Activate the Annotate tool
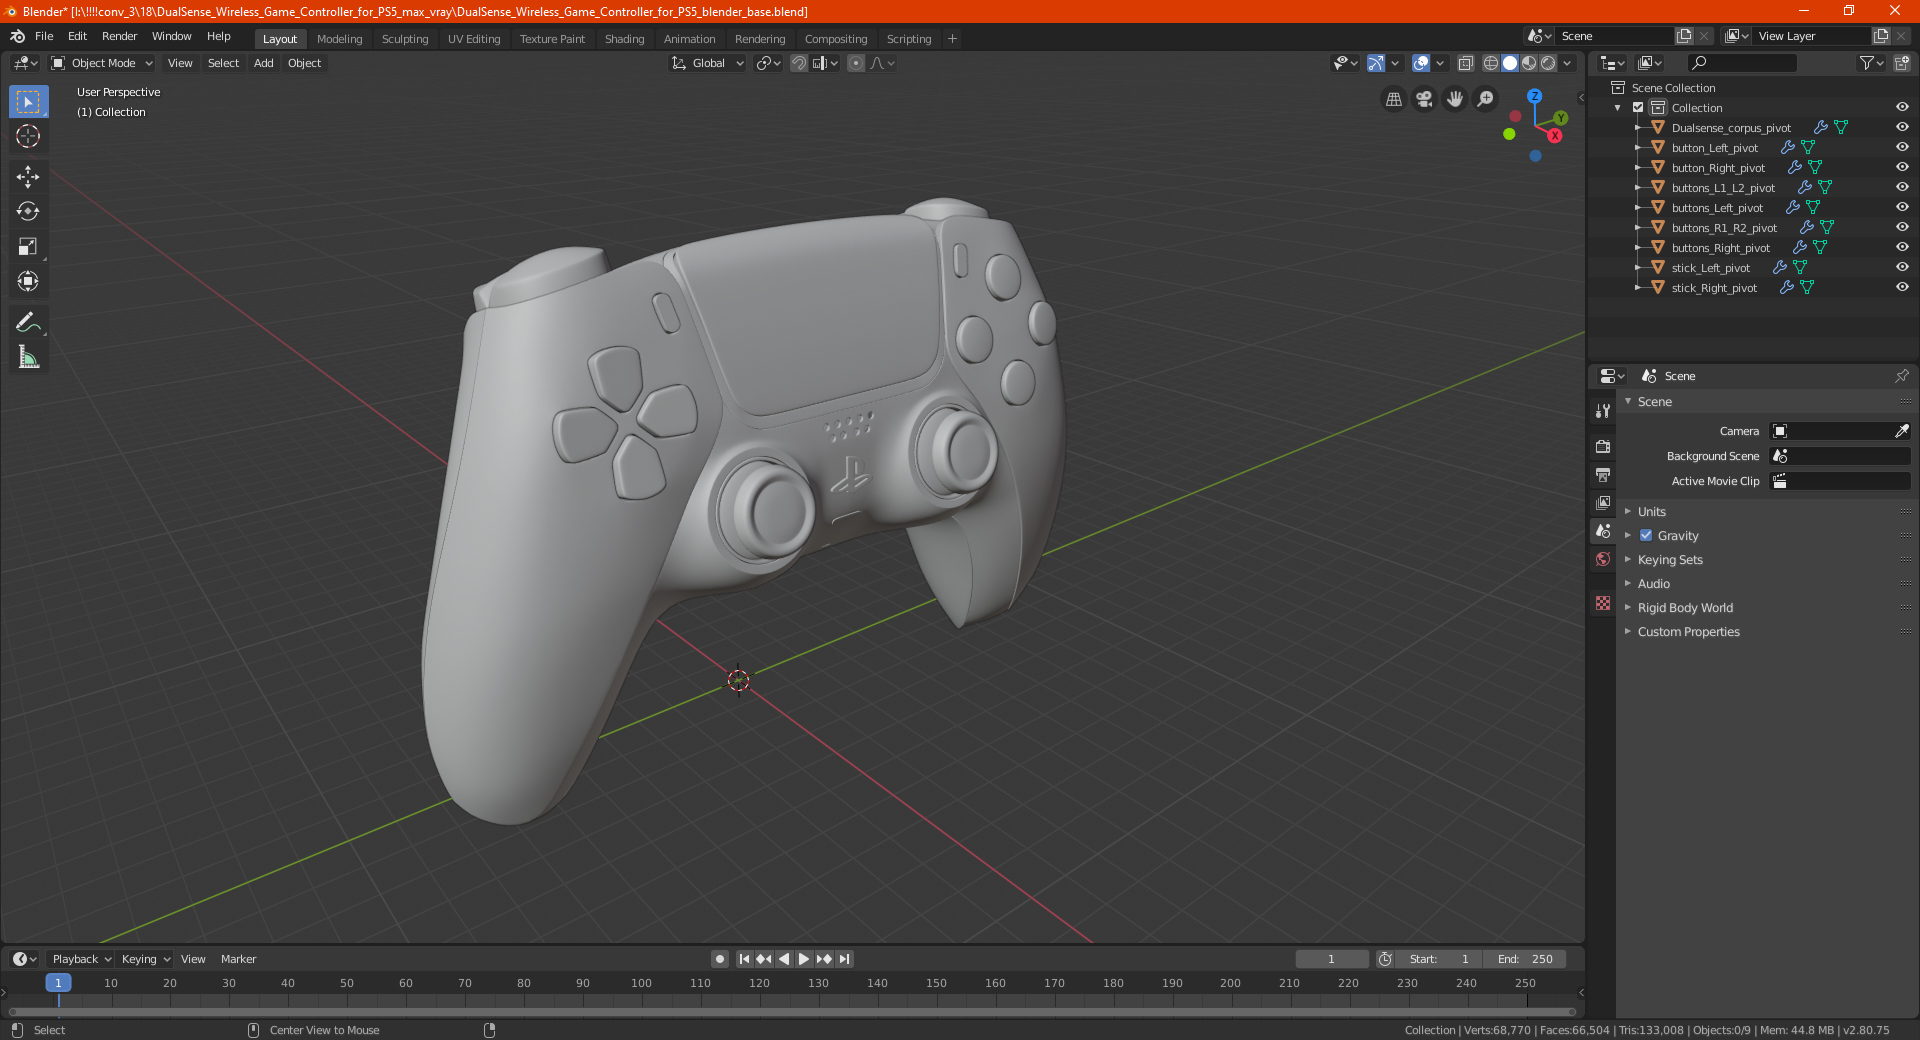The image size is (1920, 1040). pos(28,322)
